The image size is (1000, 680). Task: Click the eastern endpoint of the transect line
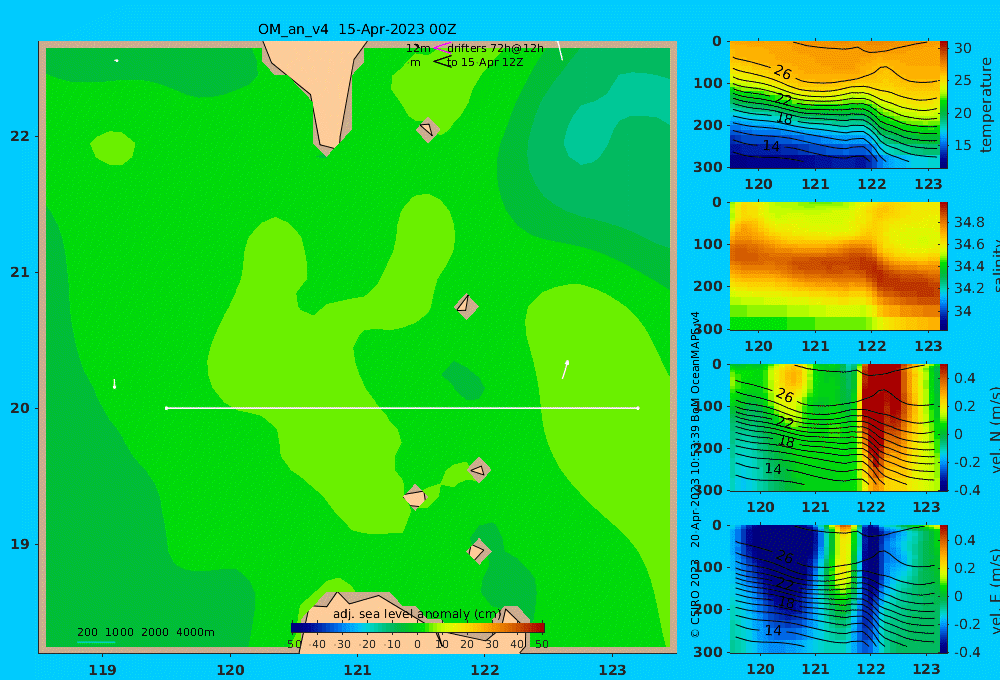click(x=638, y=408)
